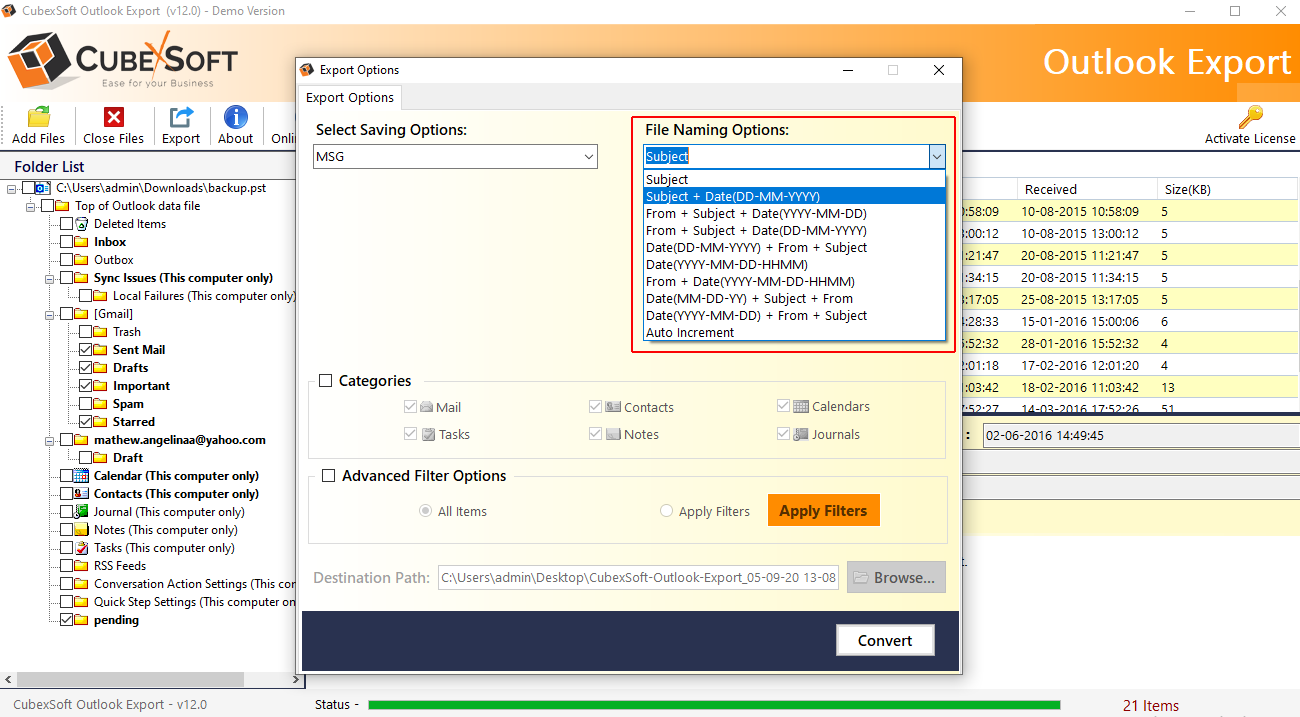This screenshot has width=1300, height=717.
Task: Click the Received column header
Action: coord(1087,189)
